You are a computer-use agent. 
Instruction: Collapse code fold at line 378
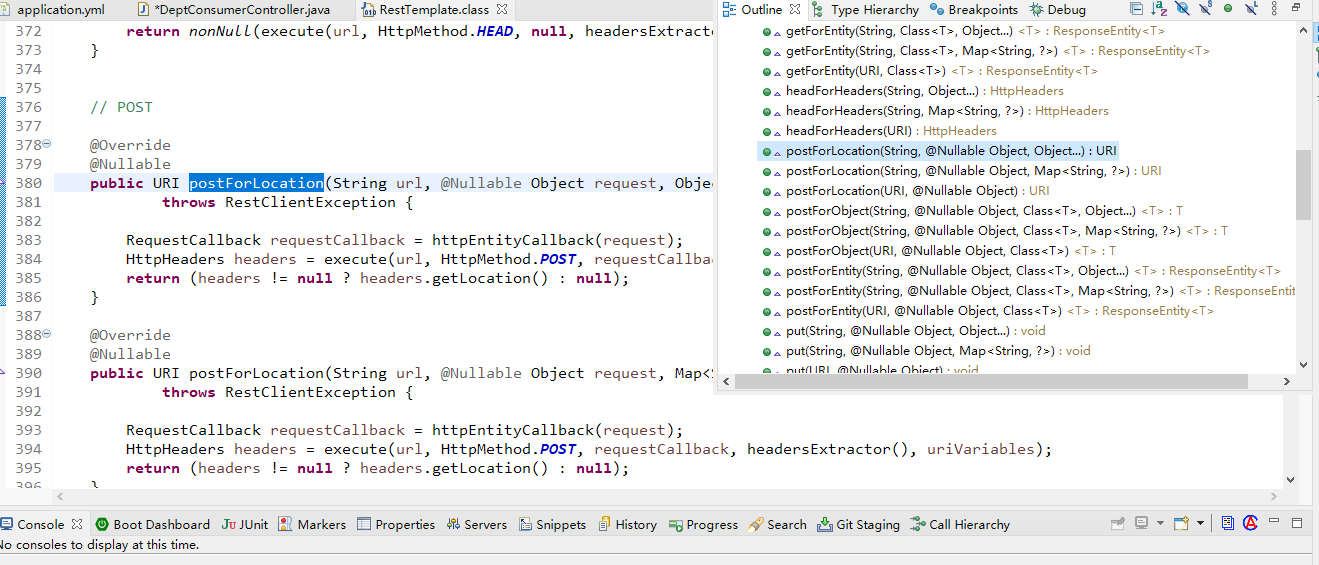click(47, 145)
